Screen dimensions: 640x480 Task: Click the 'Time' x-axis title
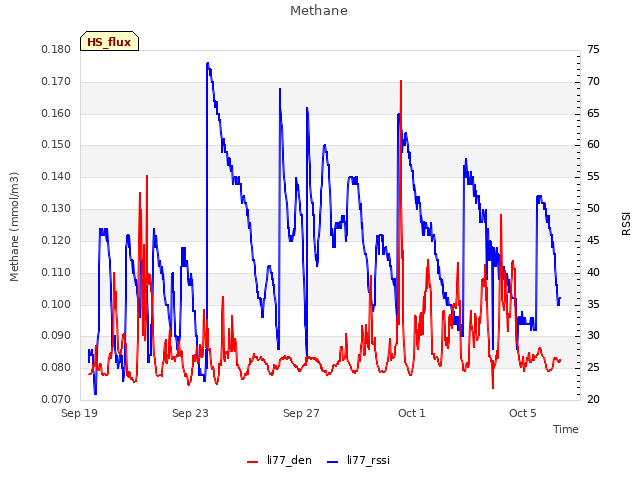[x=566, y=429]
